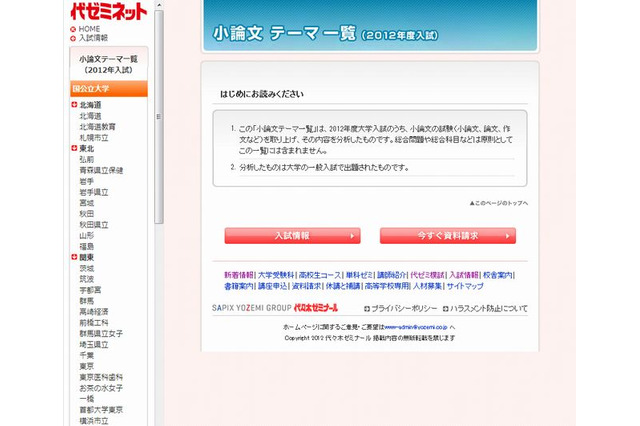The width and height of the screenshot is (640, 426).
Task: Select 秋田県立 in the sidebar list
Action: pos(94,225)
